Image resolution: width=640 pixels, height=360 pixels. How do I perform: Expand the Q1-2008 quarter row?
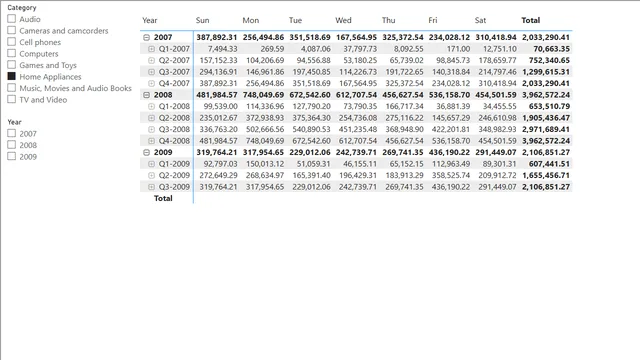[x=151, y=106]
